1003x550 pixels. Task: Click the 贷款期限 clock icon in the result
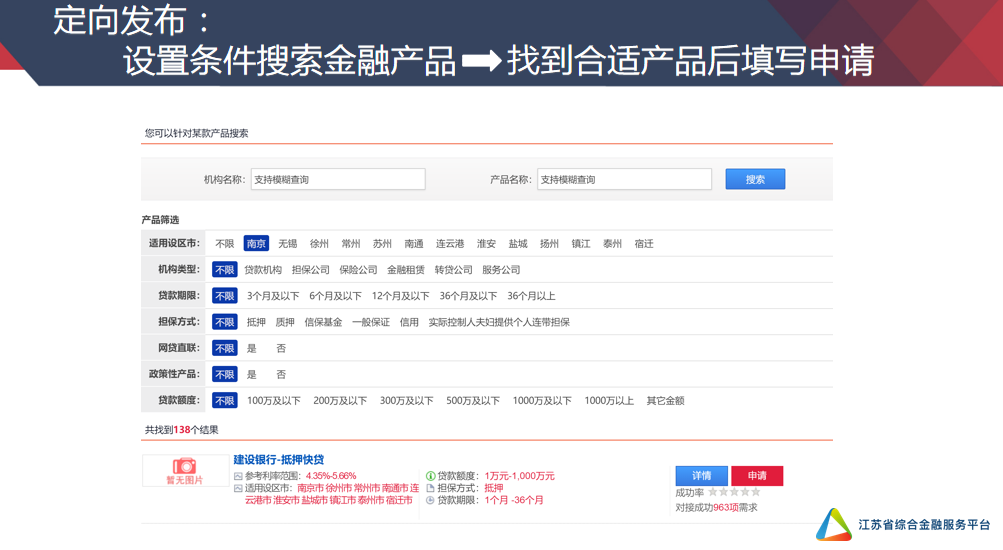point(430,500)
